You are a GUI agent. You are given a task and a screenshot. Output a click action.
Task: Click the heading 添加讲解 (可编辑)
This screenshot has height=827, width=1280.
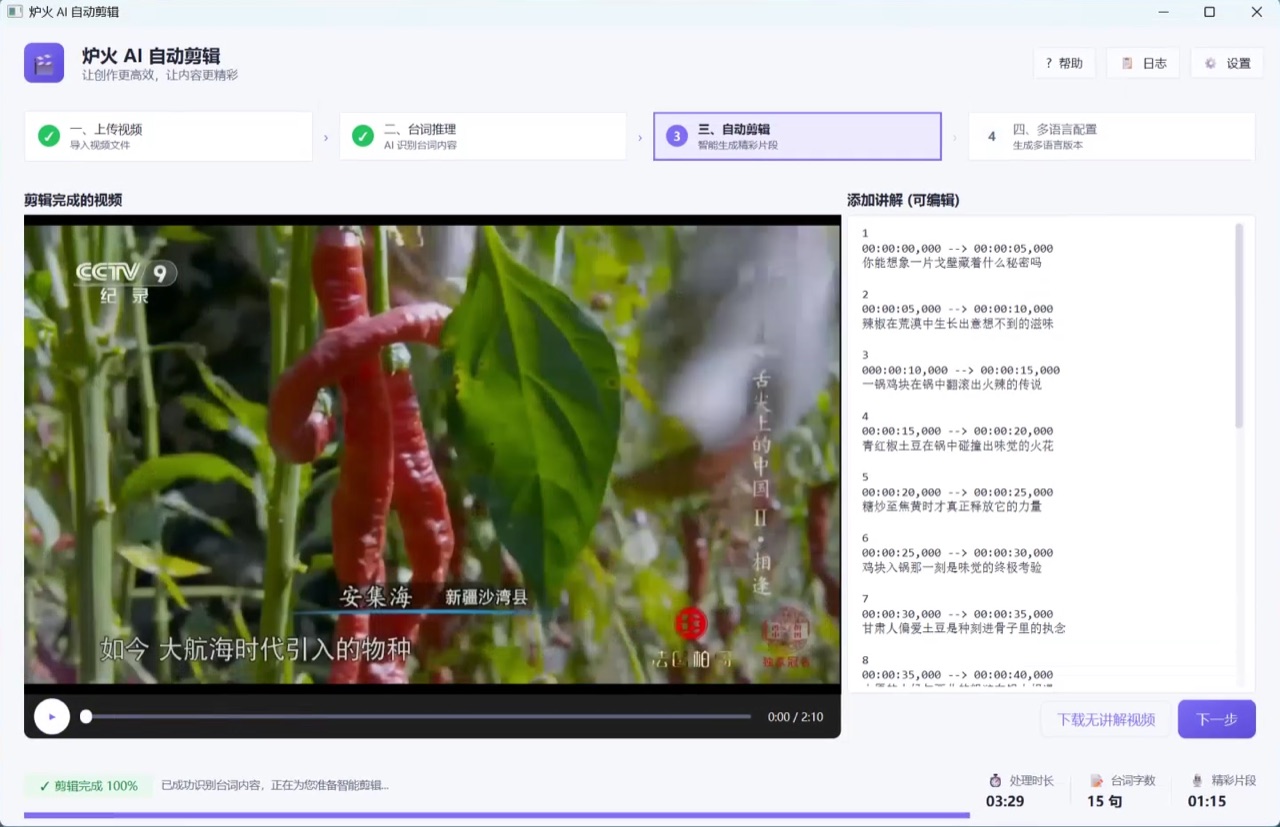coord(903,200)
